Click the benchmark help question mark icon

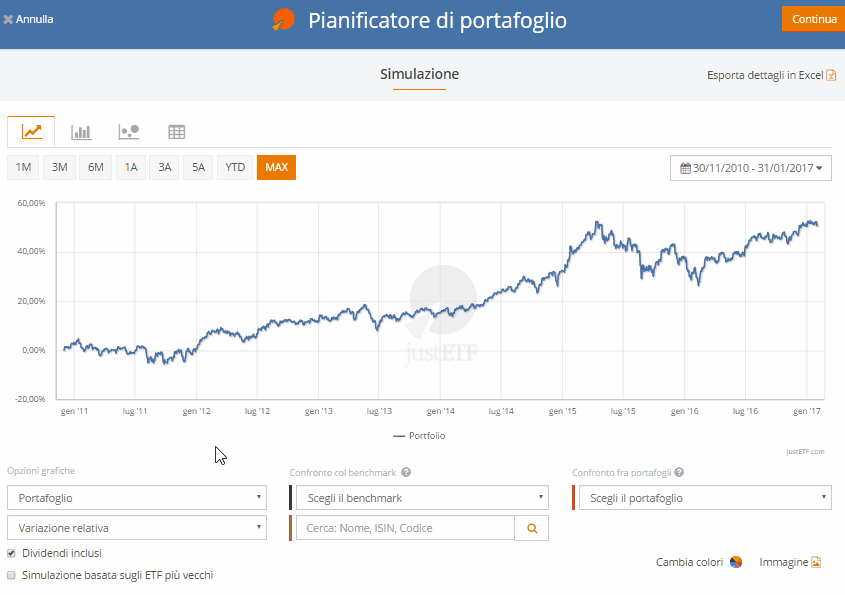point(407,472)
